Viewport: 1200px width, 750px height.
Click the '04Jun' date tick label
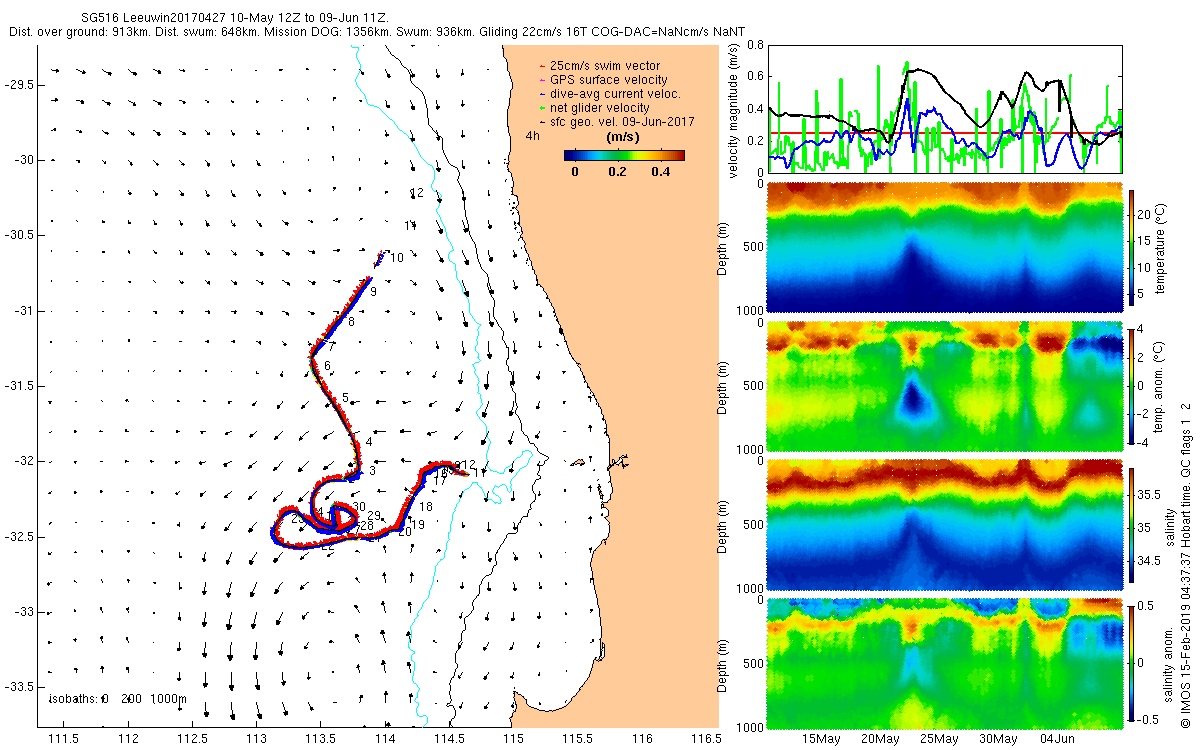point(1057,740)
